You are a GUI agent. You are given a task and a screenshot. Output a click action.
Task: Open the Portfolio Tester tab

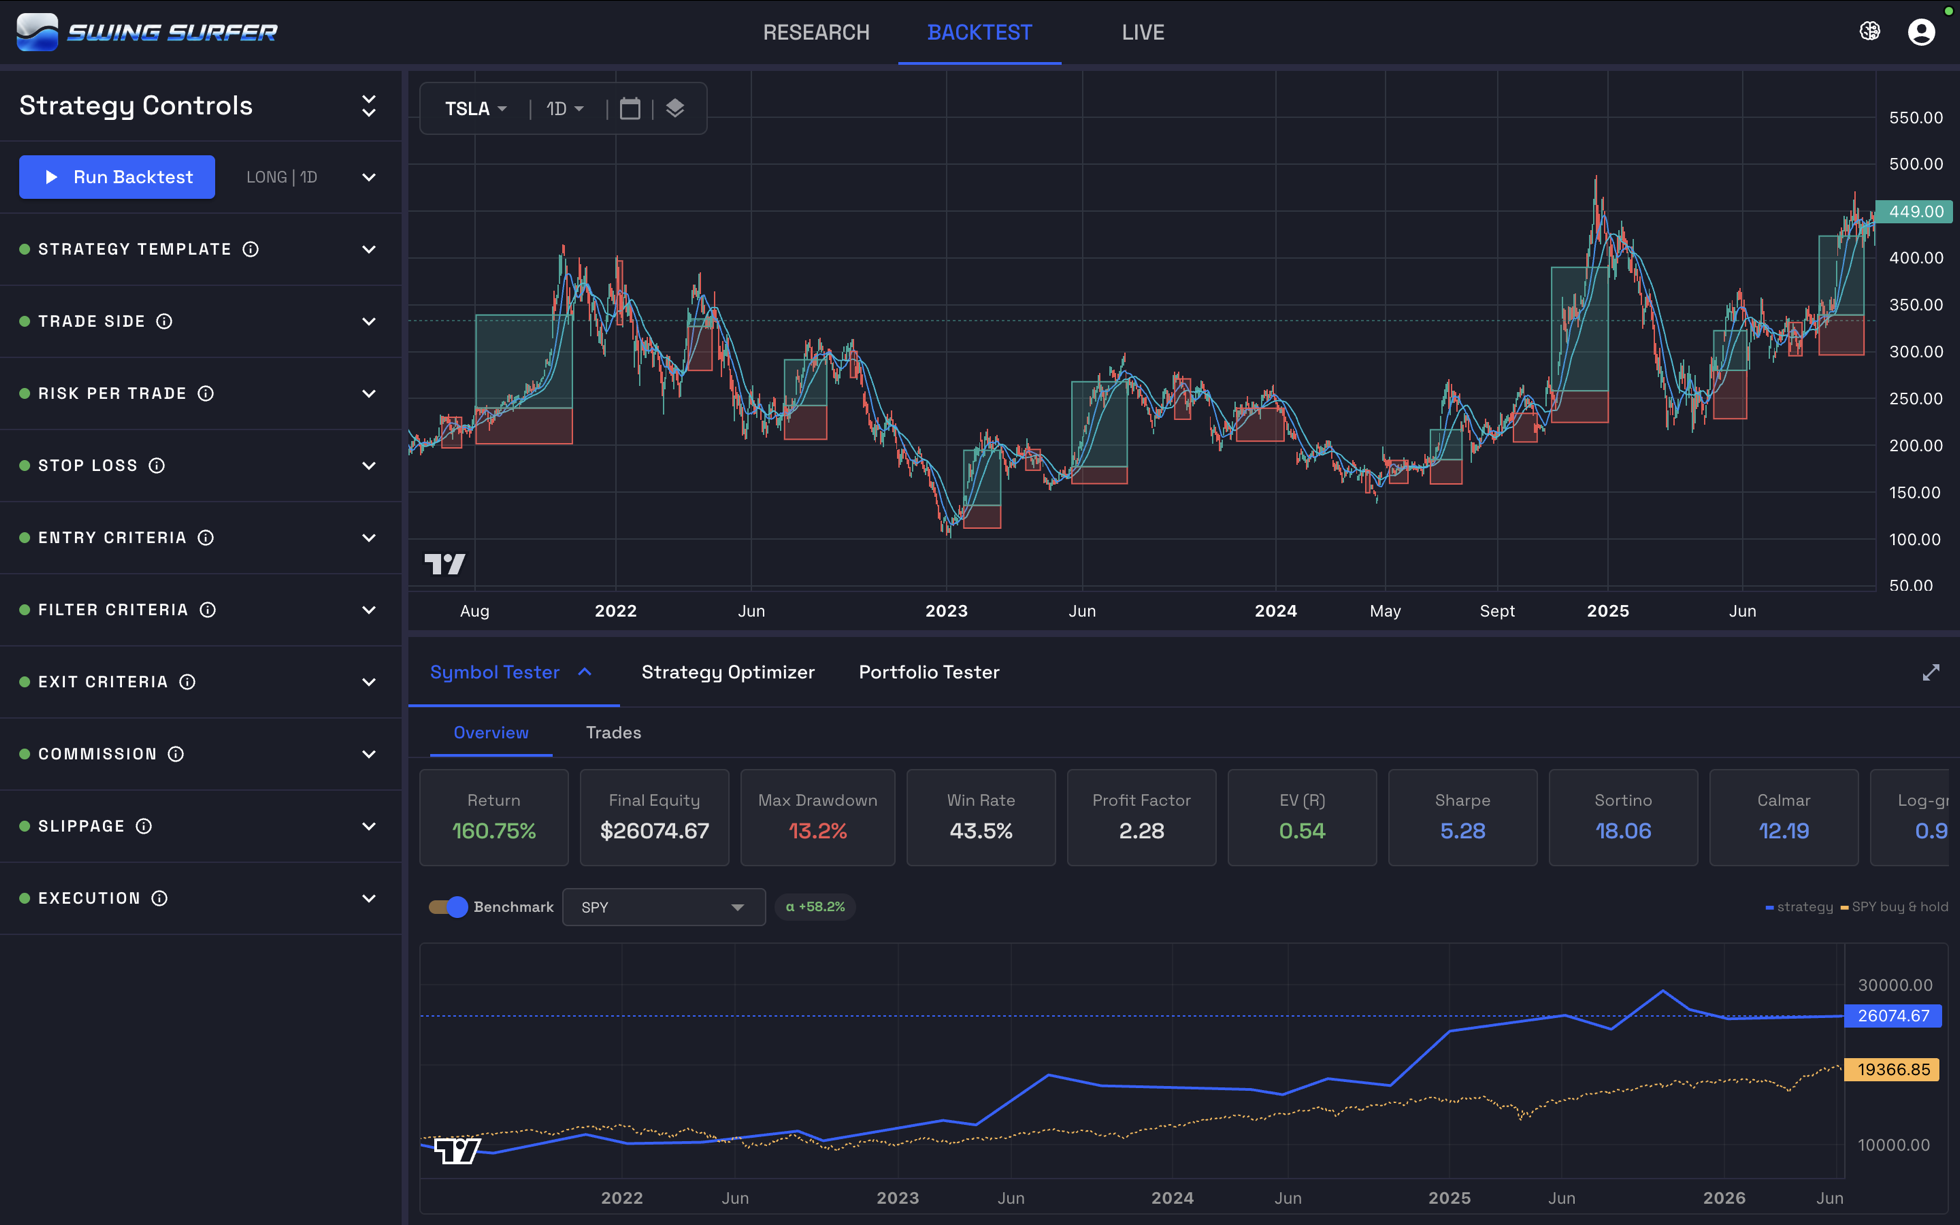929,673
